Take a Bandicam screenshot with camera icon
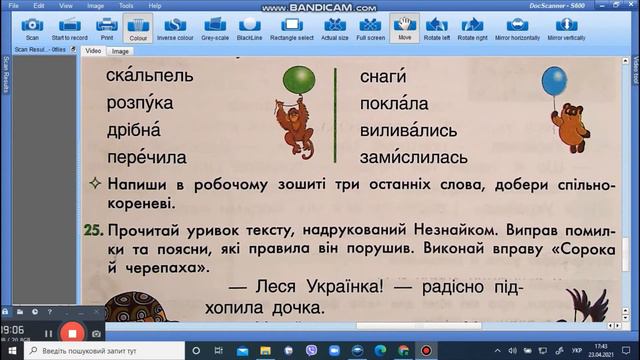This screenshot has width=640, height=360. (x=96, y=334)
